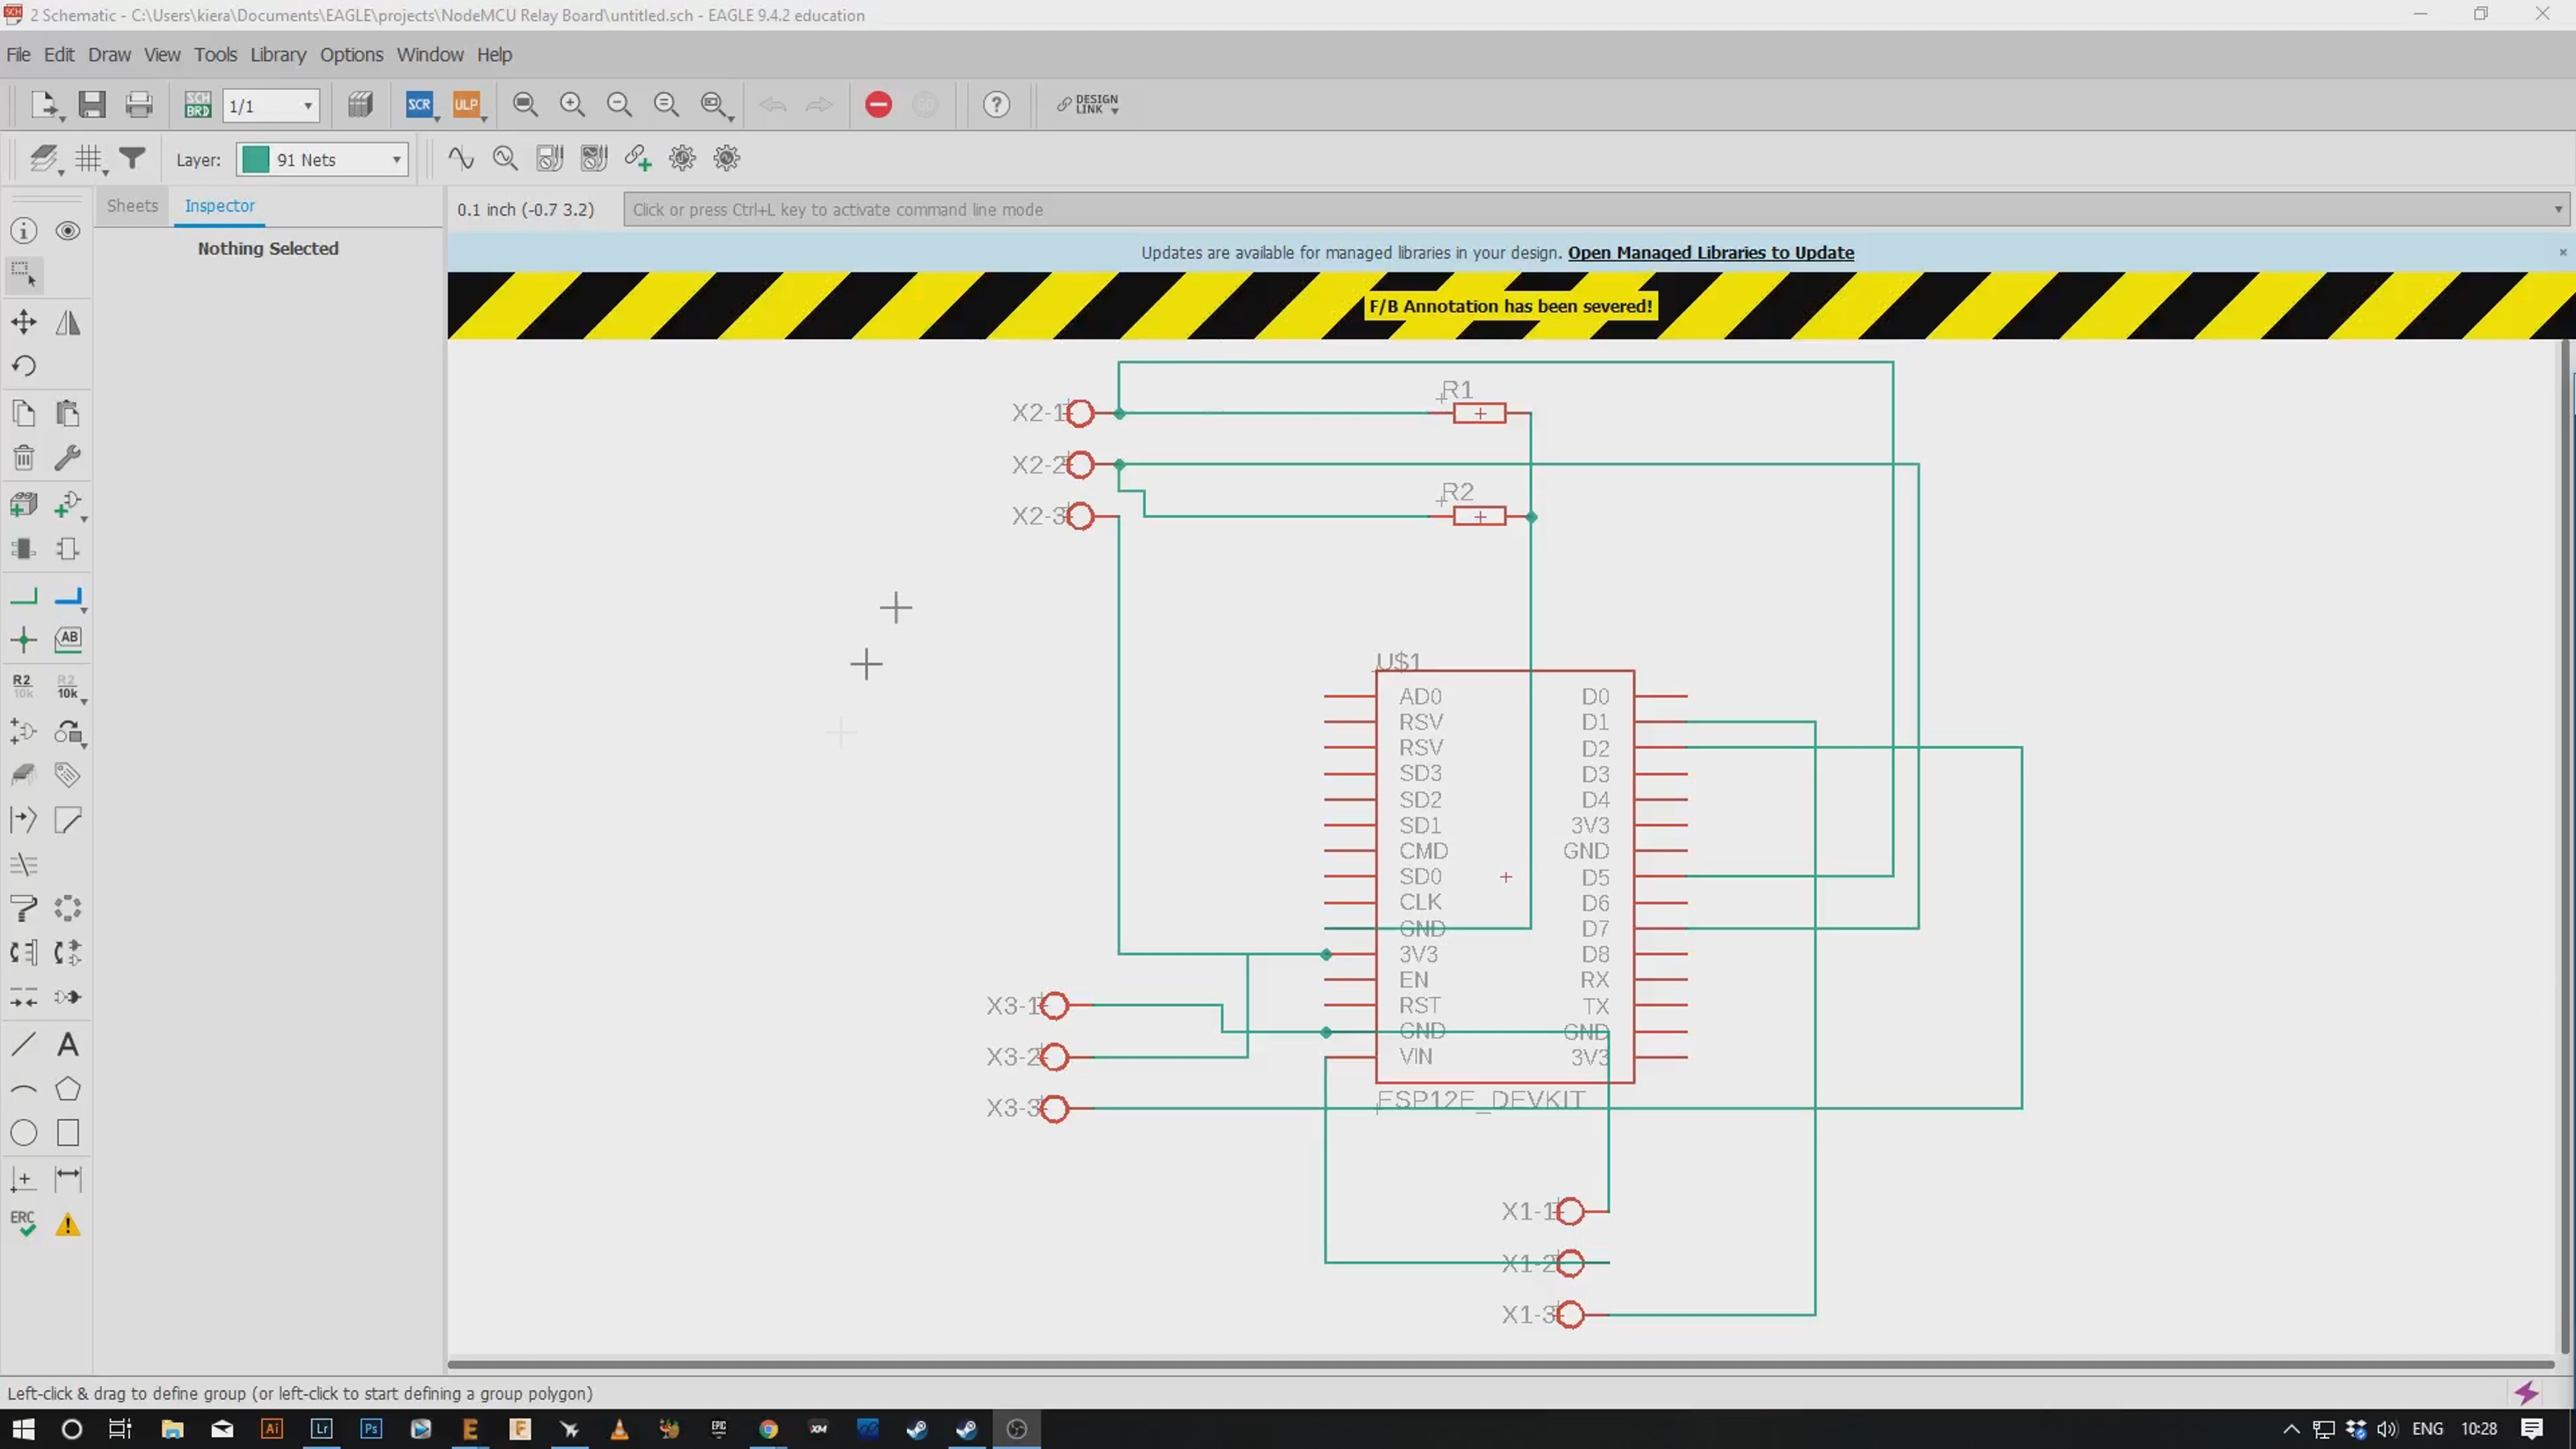Select the Info tool
The width and height of the screenshot is (2576, 1449).
pyautogui.click(x=23, y=231)
